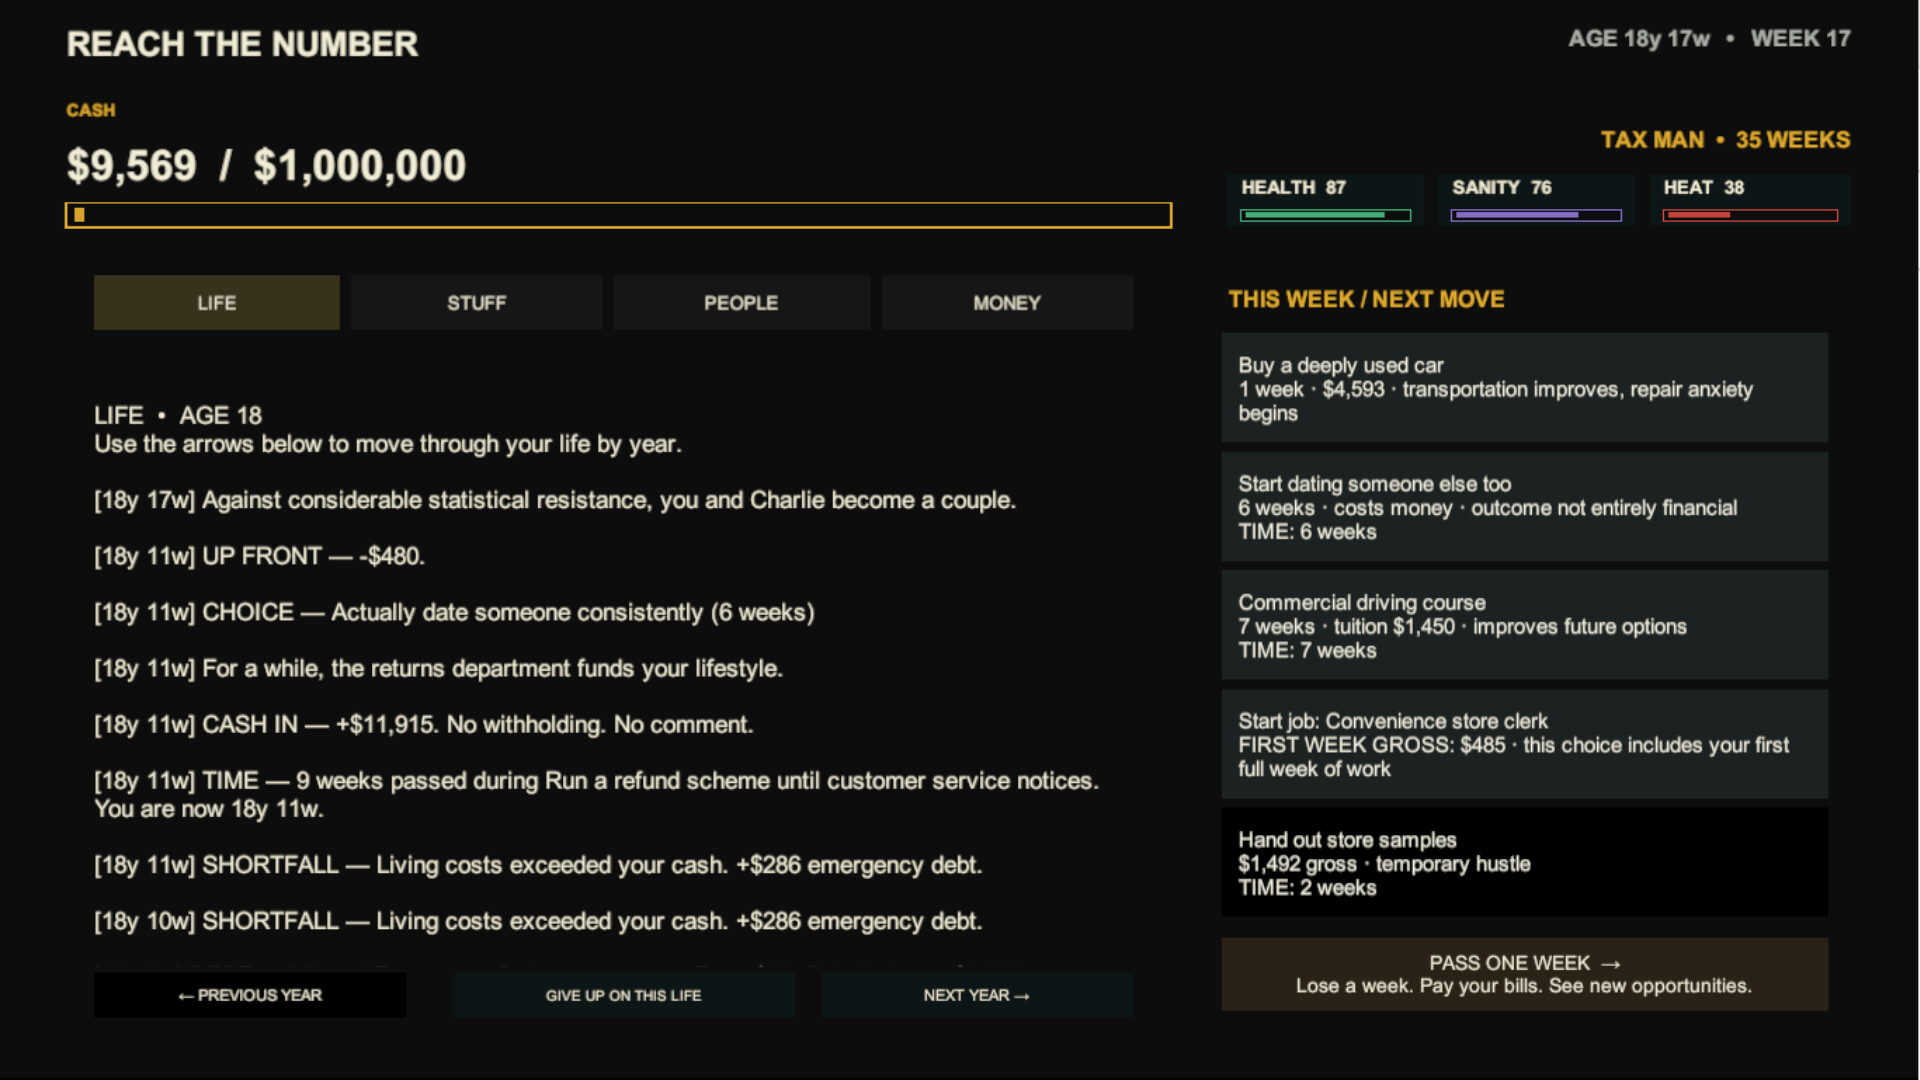The image size is (1920, 1080).
Task: Click the 18y 10w SHORTFALL entry
Action: tap(538, 921)
